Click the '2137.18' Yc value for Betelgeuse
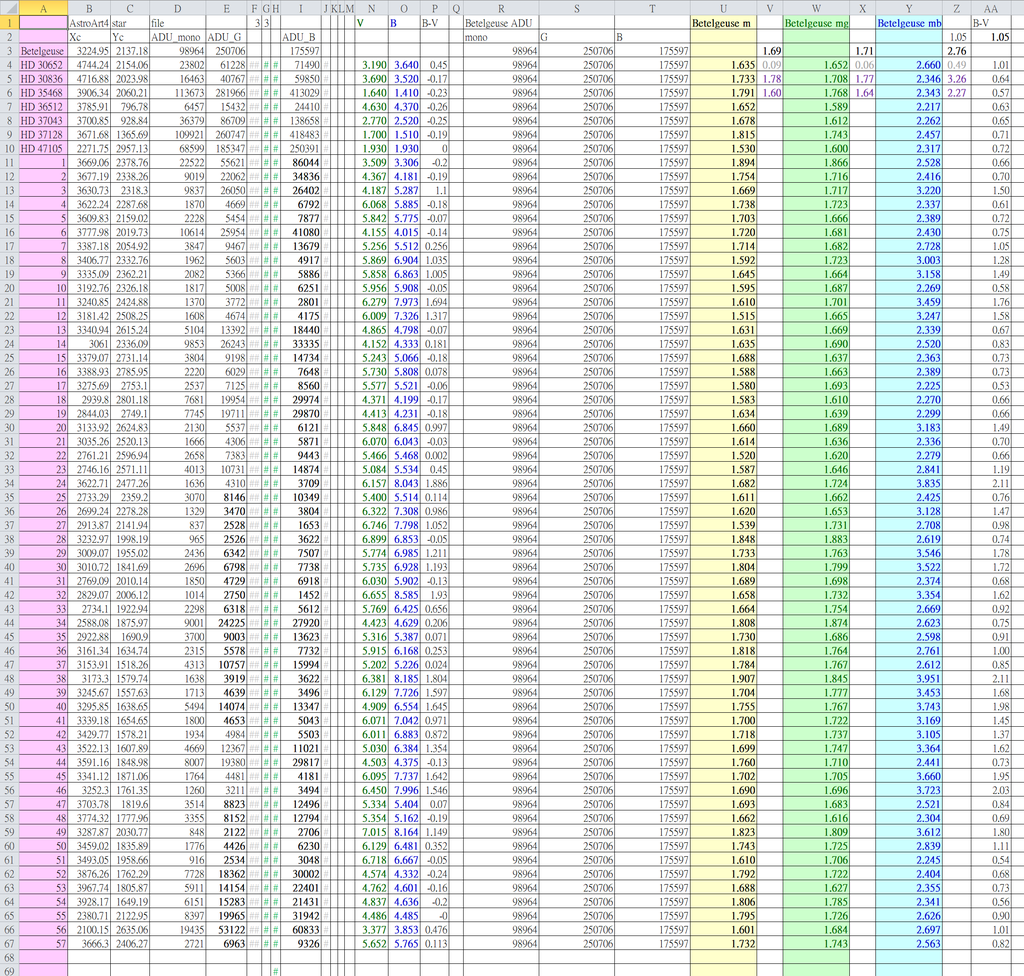 pos(130,51)
